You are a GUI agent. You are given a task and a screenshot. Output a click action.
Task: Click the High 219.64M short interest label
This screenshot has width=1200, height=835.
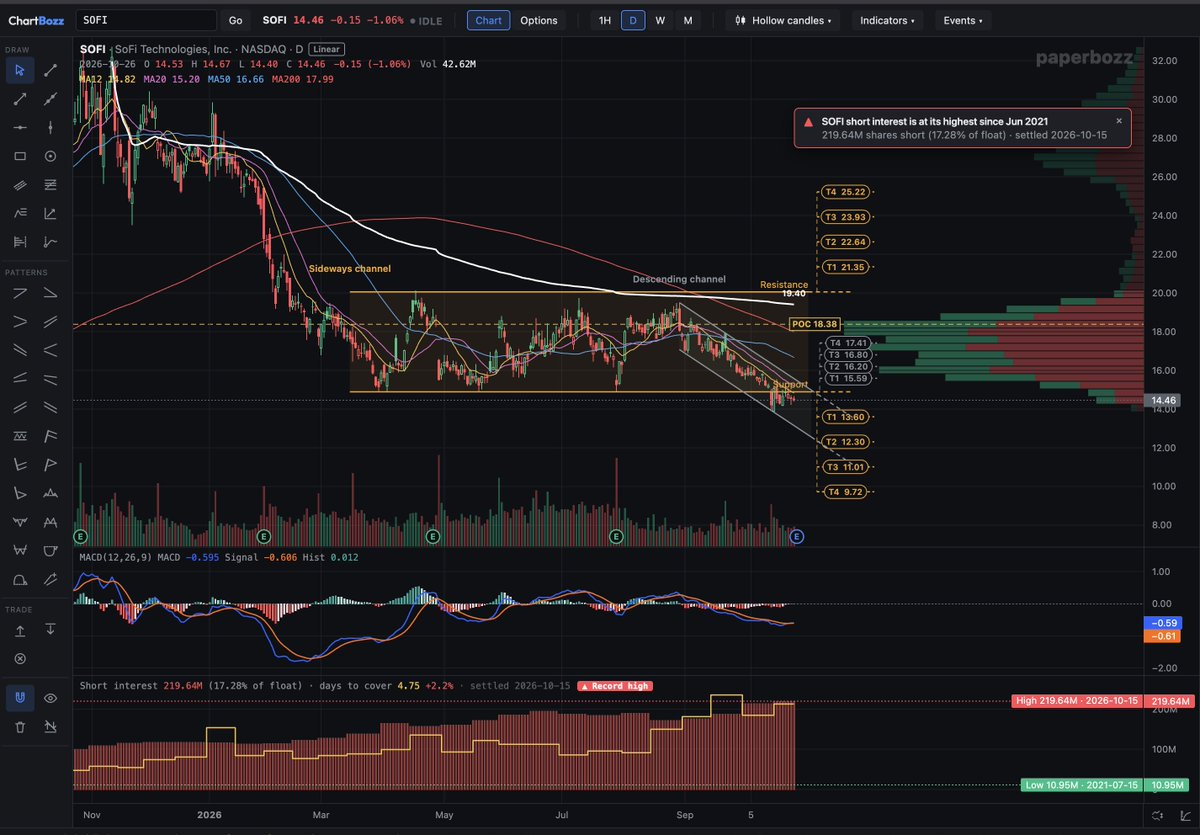[1076, 701]
